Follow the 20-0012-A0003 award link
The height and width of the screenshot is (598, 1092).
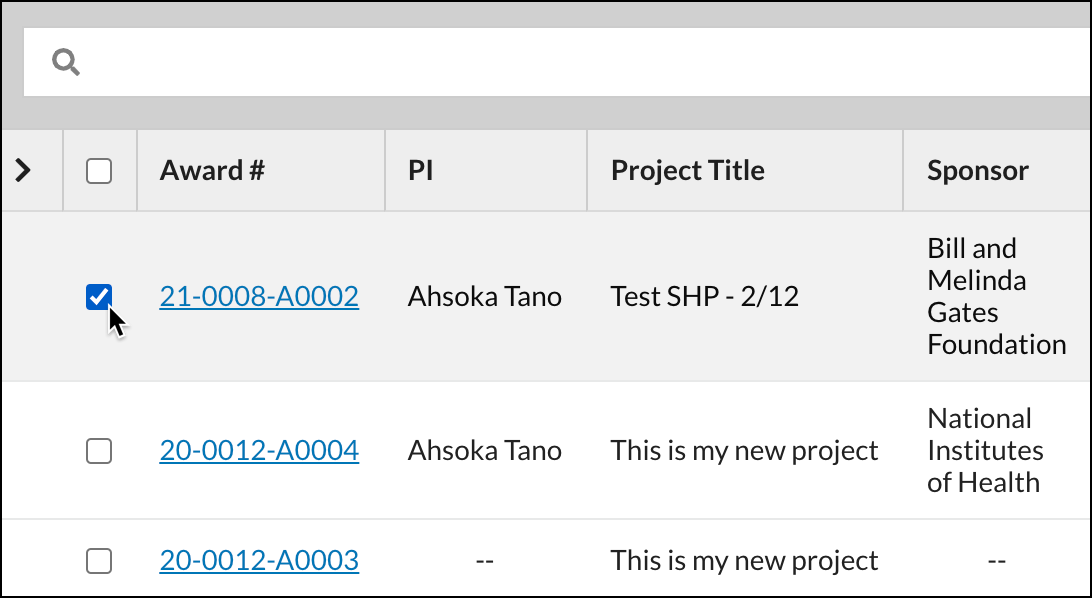click(x=258, y=560)
